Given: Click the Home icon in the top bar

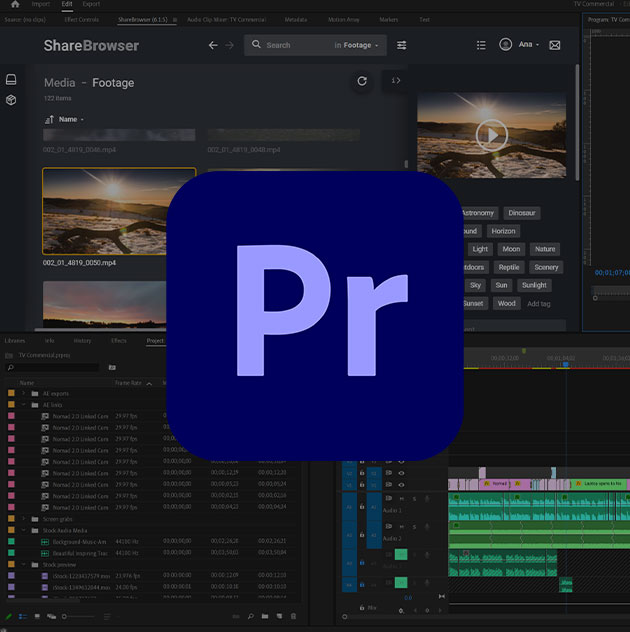Looking at the screenshot, I should click(x=15, y=4).
